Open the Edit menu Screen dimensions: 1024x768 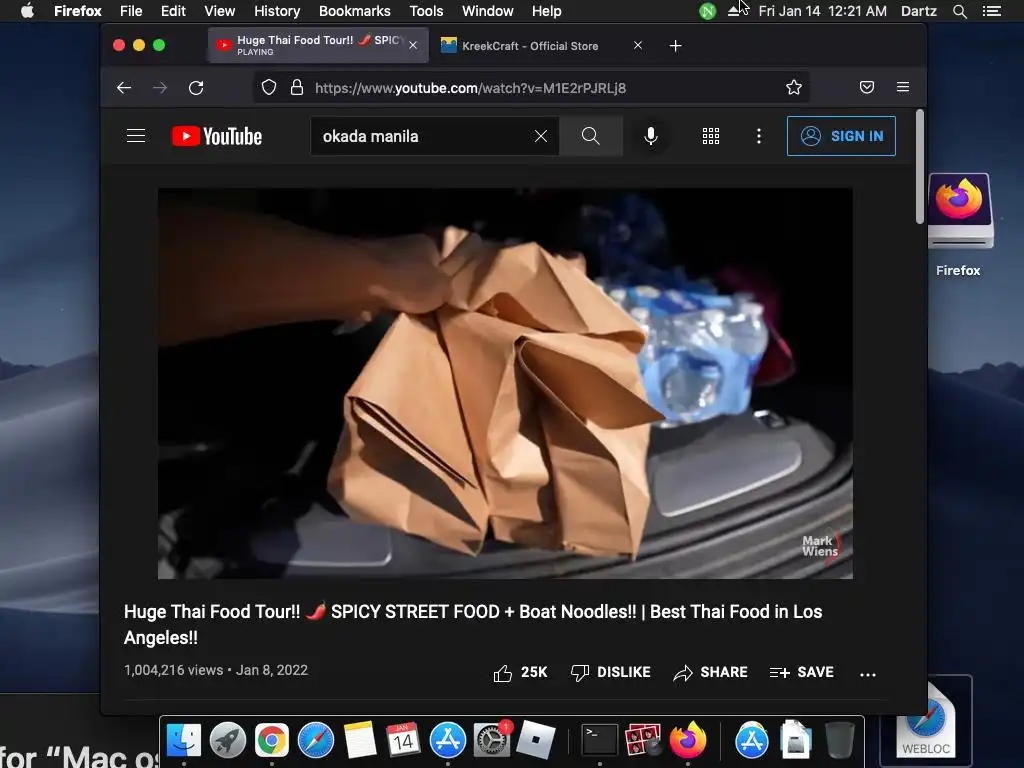[x=173, y=11]
